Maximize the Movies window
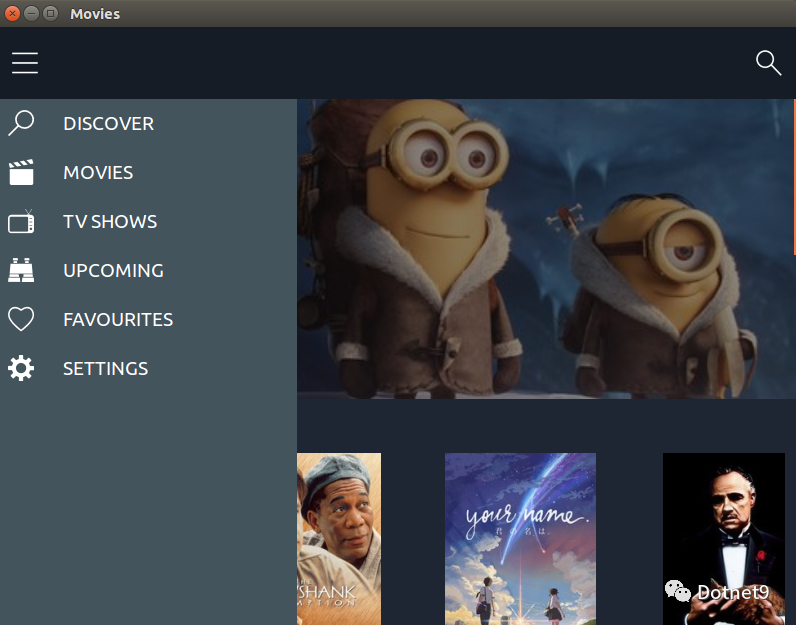Viewport: 796px width, 625px height. tap(50, 13)
